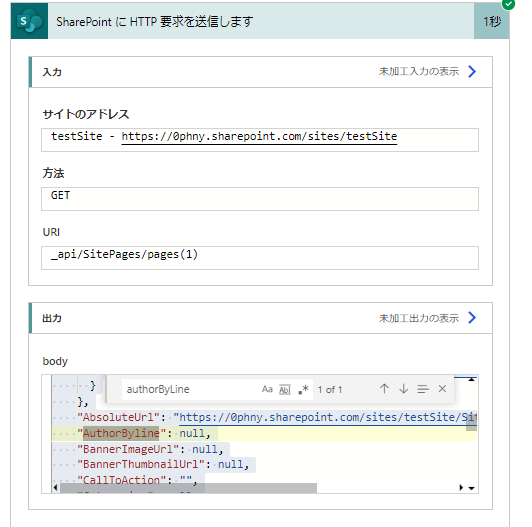The height and width of the screenshot is (527, 532).
Task: Open 未加工入力の表示 raw inputs link
Action: 419,72
